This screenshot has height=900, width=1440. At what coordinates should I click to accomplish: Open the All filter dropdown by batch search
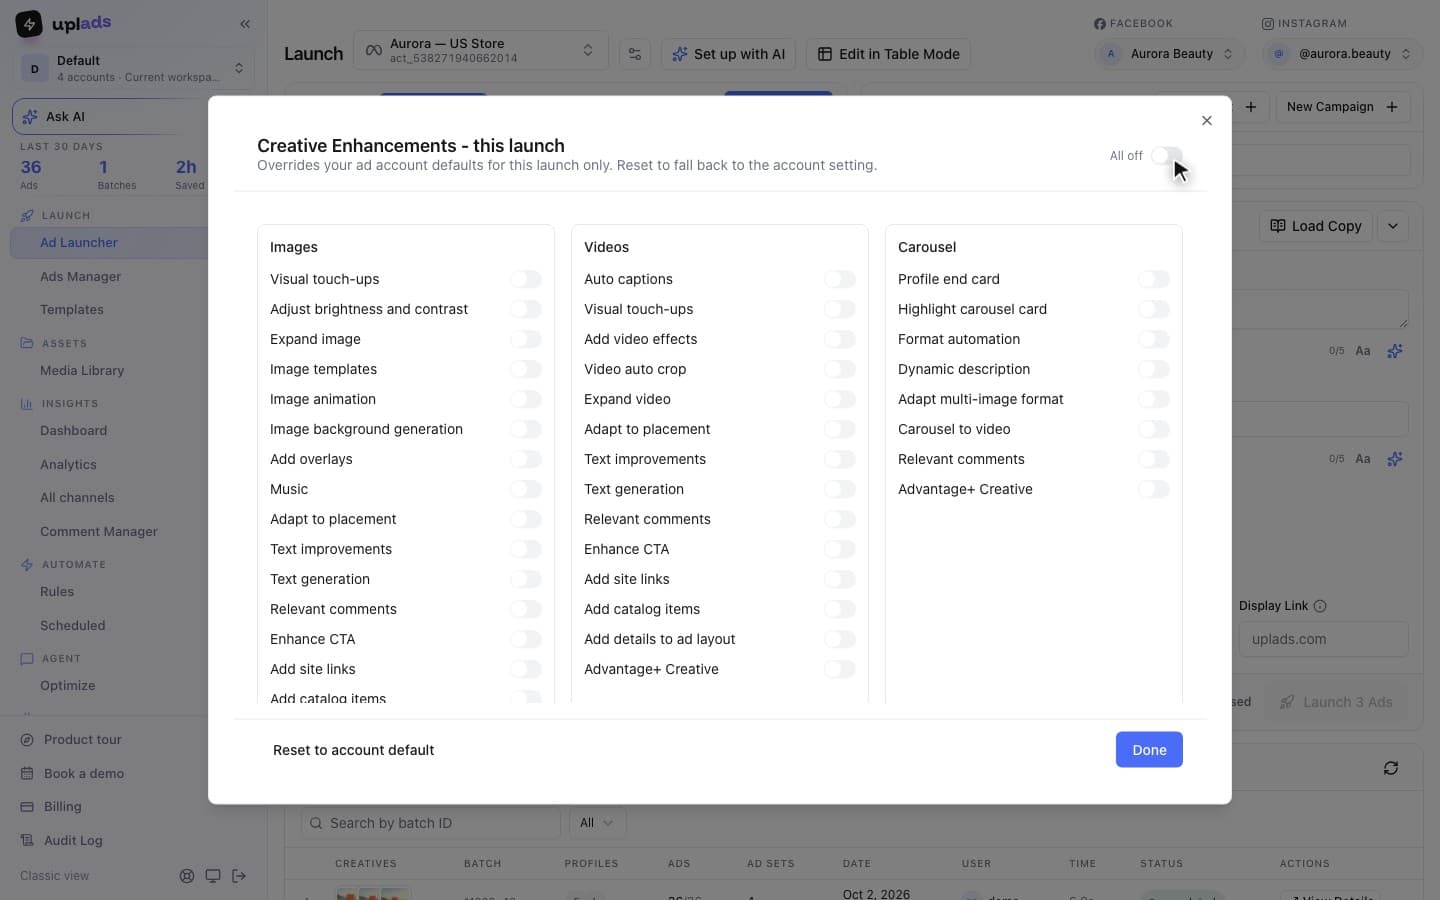tap(597, 823)
